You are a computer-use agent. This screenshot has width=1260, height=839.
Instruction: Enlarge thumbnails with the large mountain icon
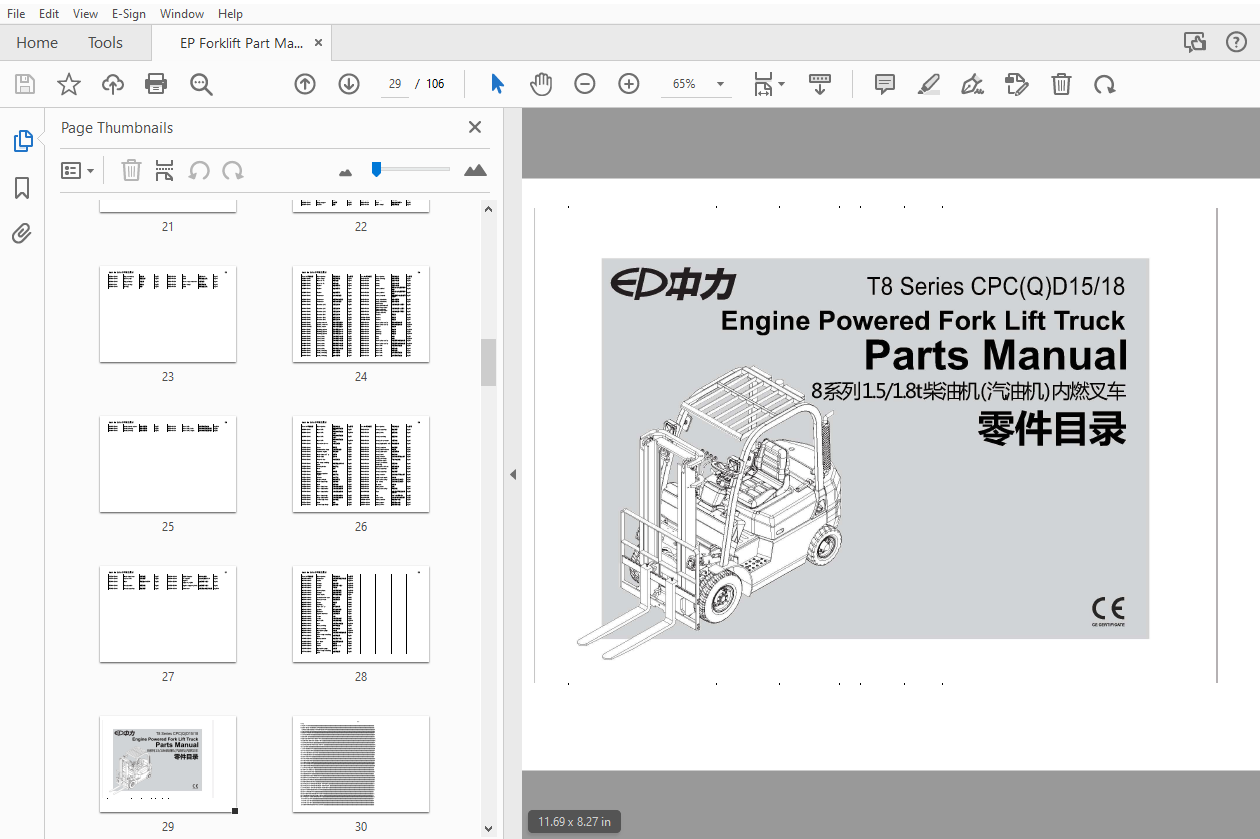tap(476, 170)
